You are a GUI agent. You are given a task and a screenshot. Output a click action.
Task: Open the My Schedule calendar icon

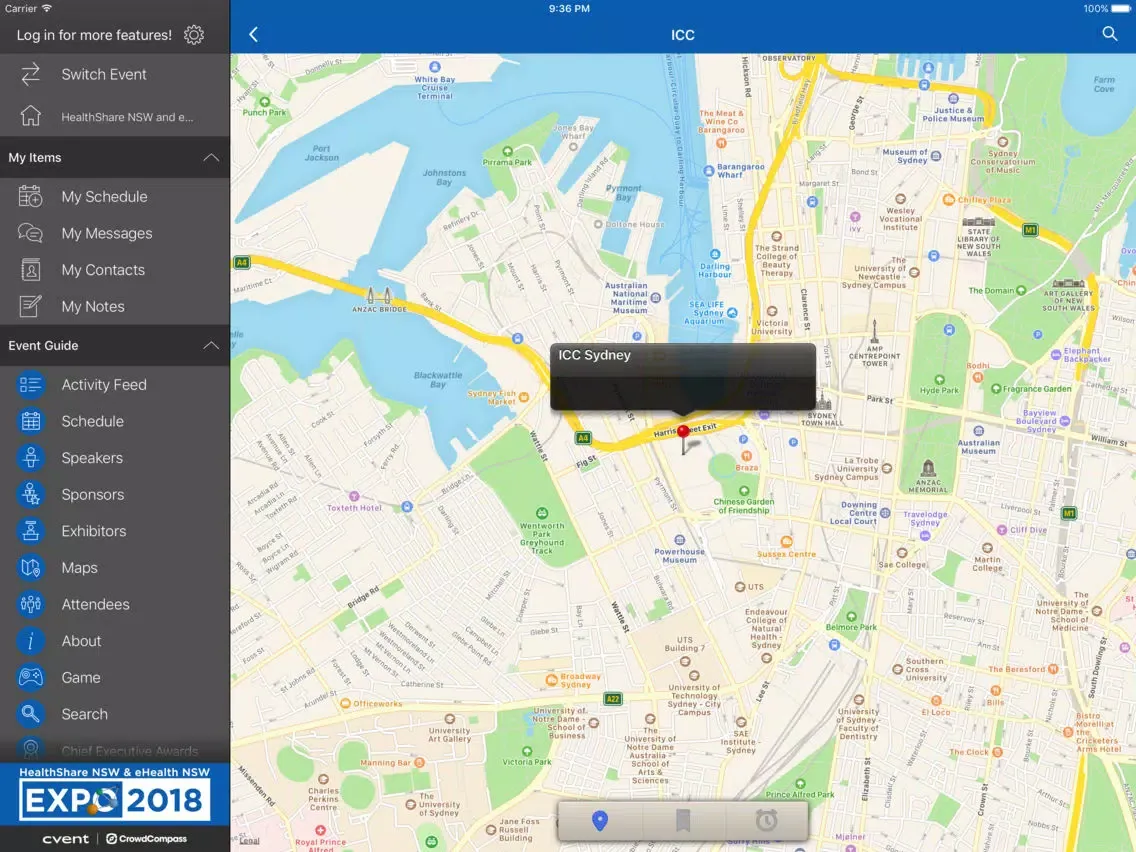coord(30,196)
